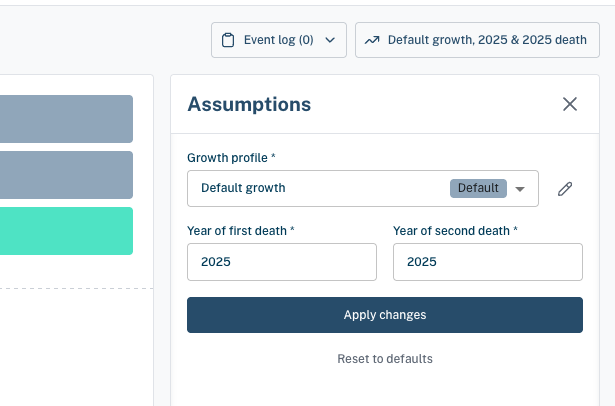The image size is (615, 406).
Task: Close the Assumptions panel
Action: 570,104
